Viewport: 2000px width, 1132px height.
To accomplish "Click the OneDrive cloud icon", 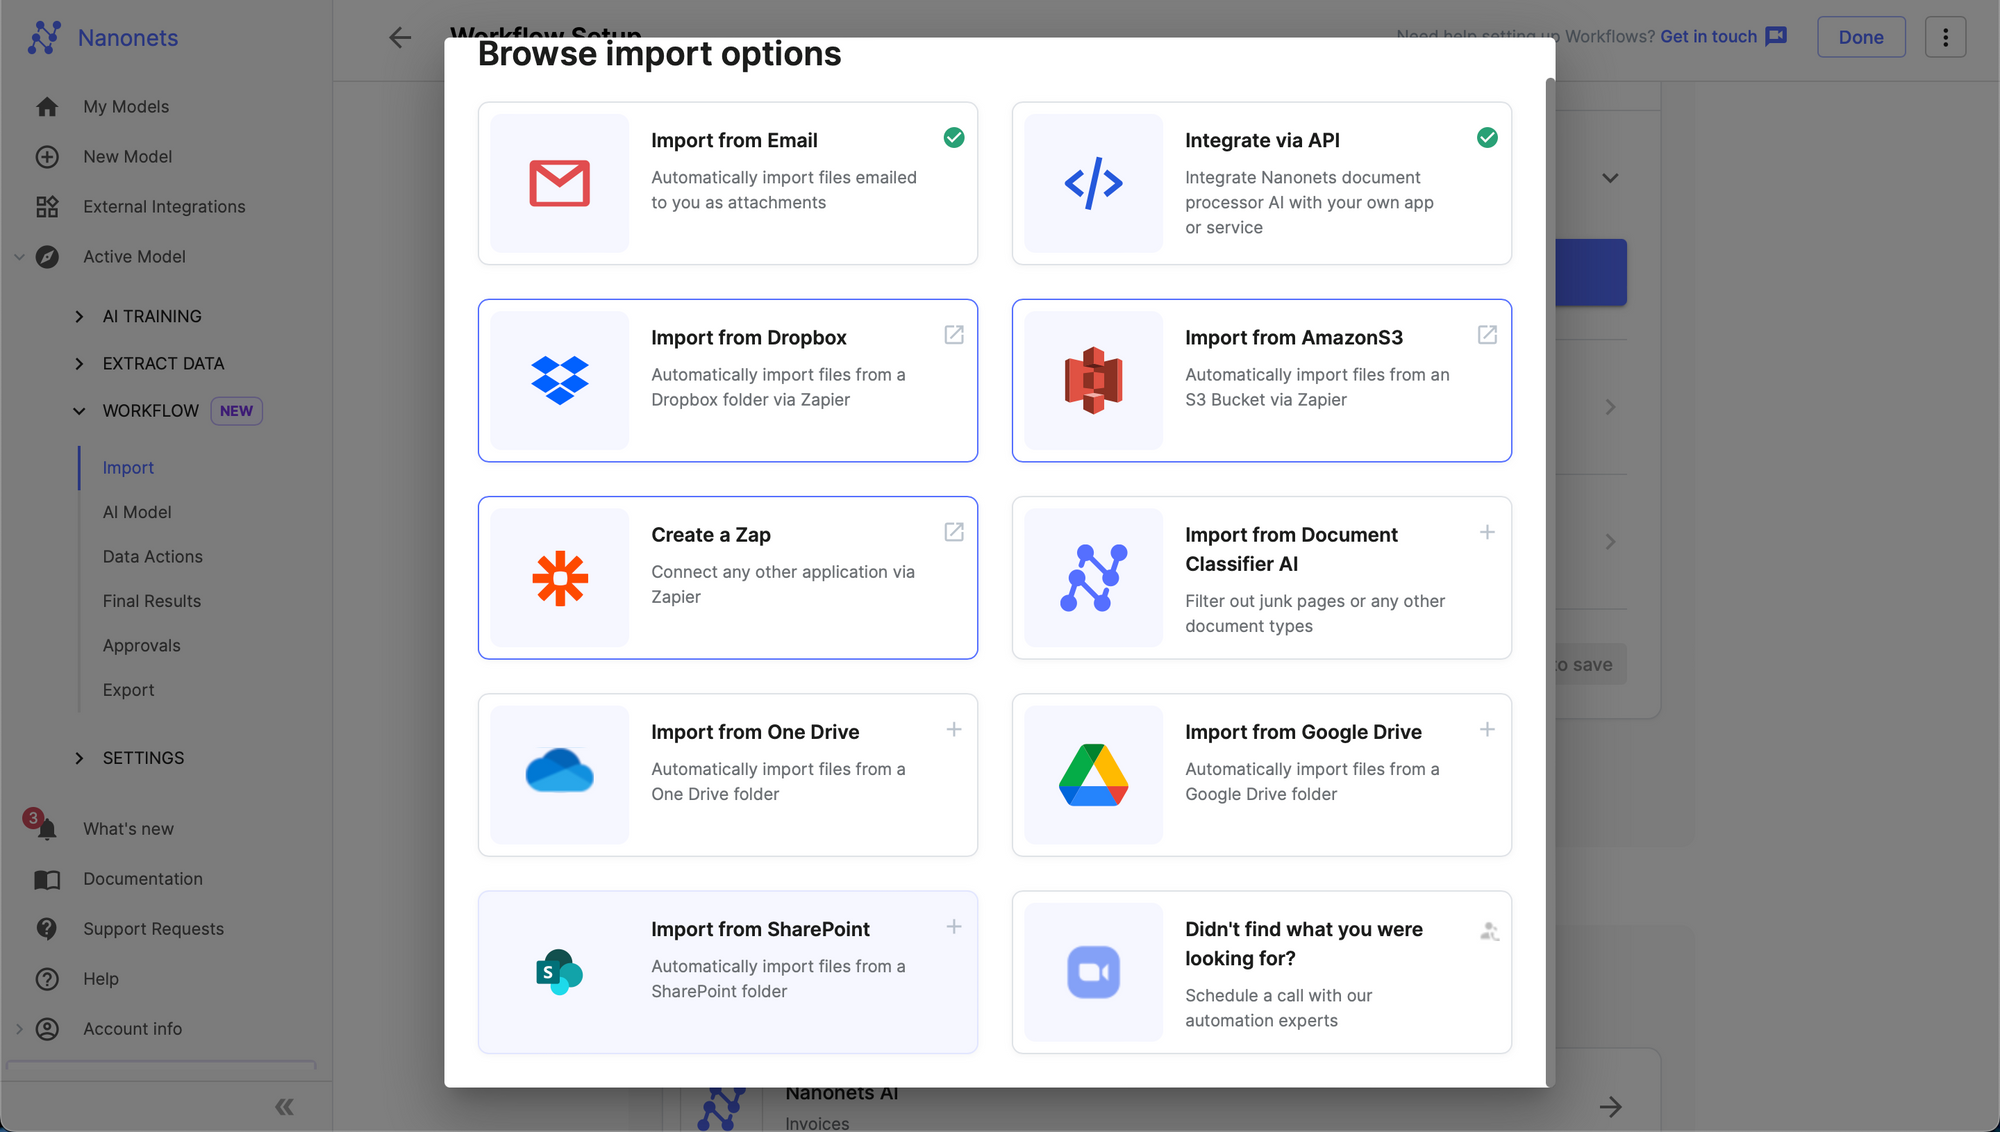I will pos(560,771).
